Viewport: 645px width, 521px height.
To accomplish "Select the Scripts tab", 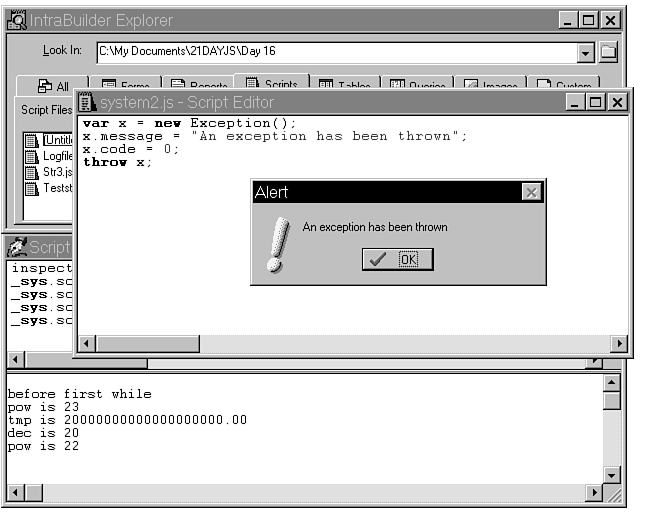I will pyautogui.click(x=271, y=85).
